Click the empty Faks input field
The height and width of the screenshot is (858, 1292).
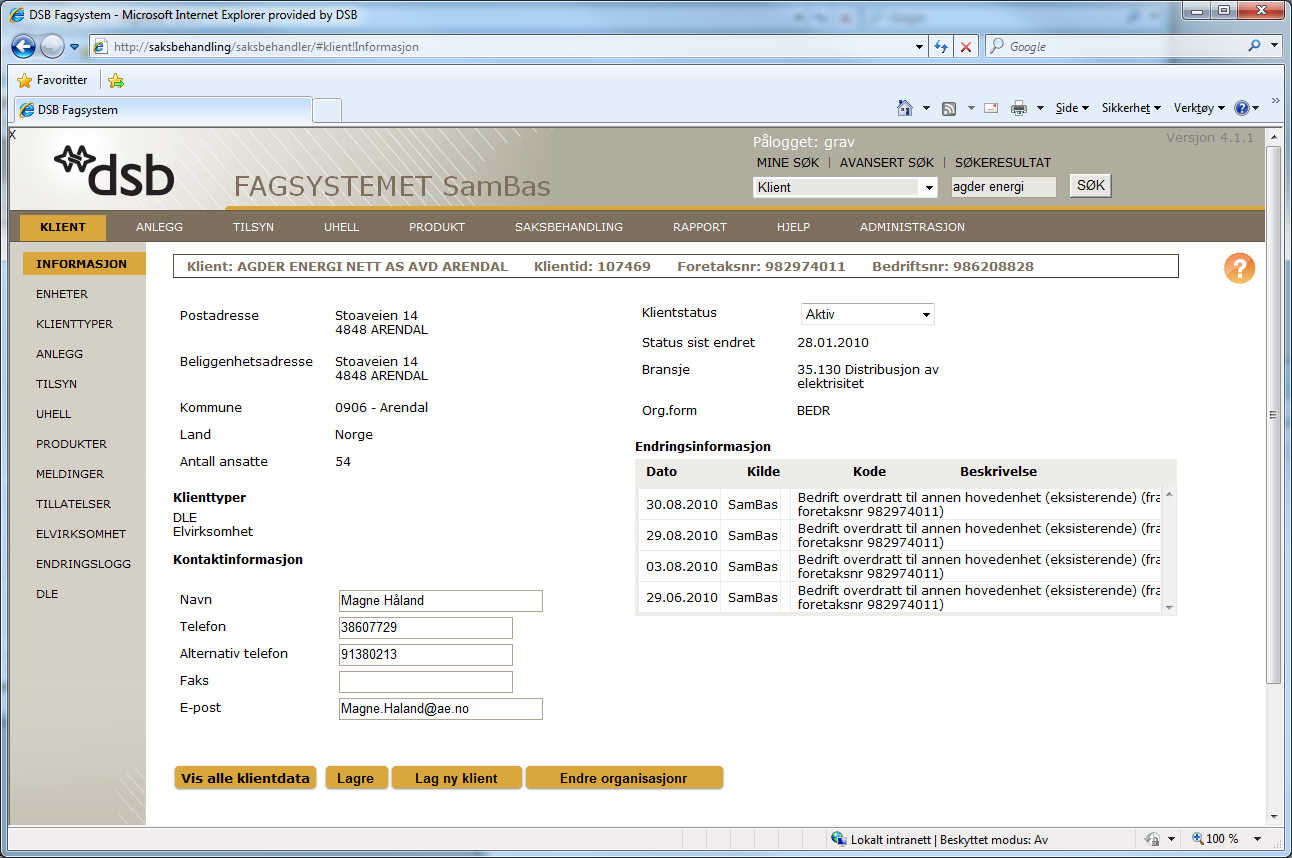(426, 682)
